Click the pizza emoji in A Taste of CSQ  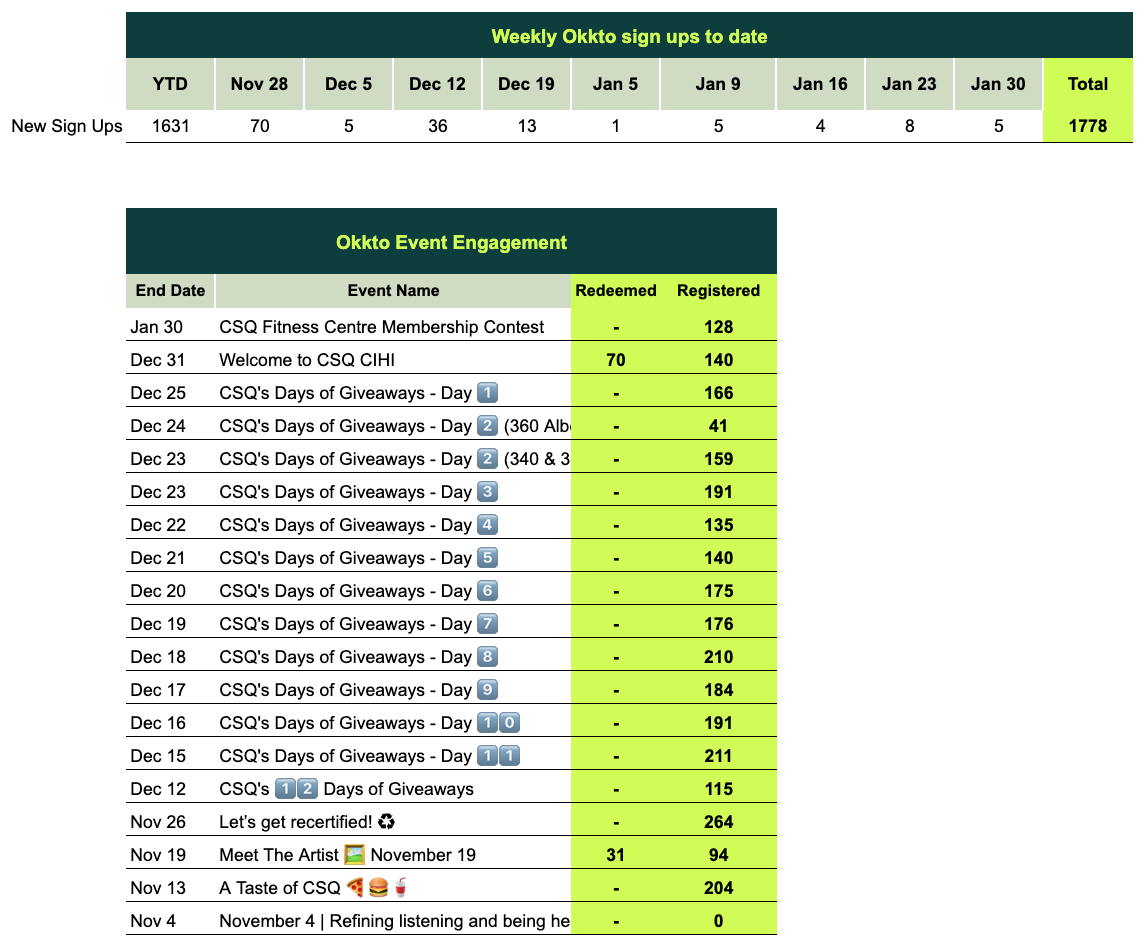[x=355, y=888]
